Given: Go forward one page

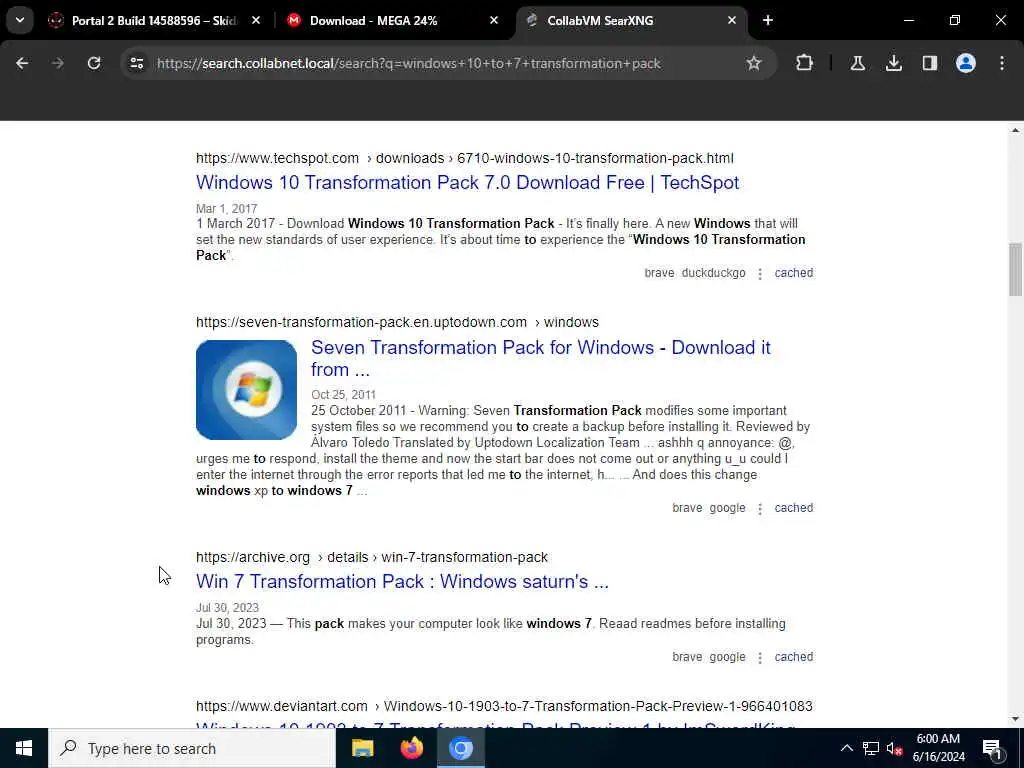Looking at the screenshot, I should click(x=58, y=63).
